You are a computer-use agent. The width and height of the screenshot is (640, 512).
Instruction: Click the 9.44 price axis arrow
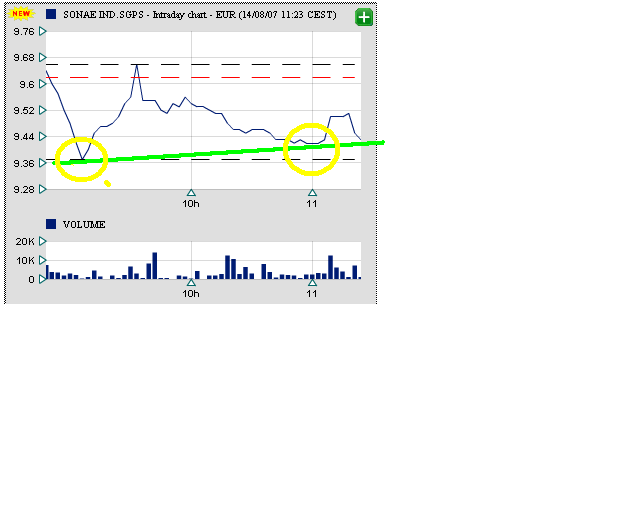coord(42,136)
